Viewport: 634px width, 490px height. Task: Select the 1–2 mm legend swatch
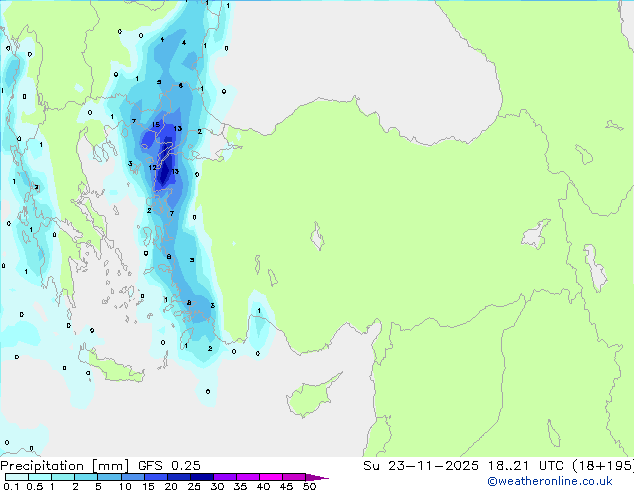click(x=63, y=477)
